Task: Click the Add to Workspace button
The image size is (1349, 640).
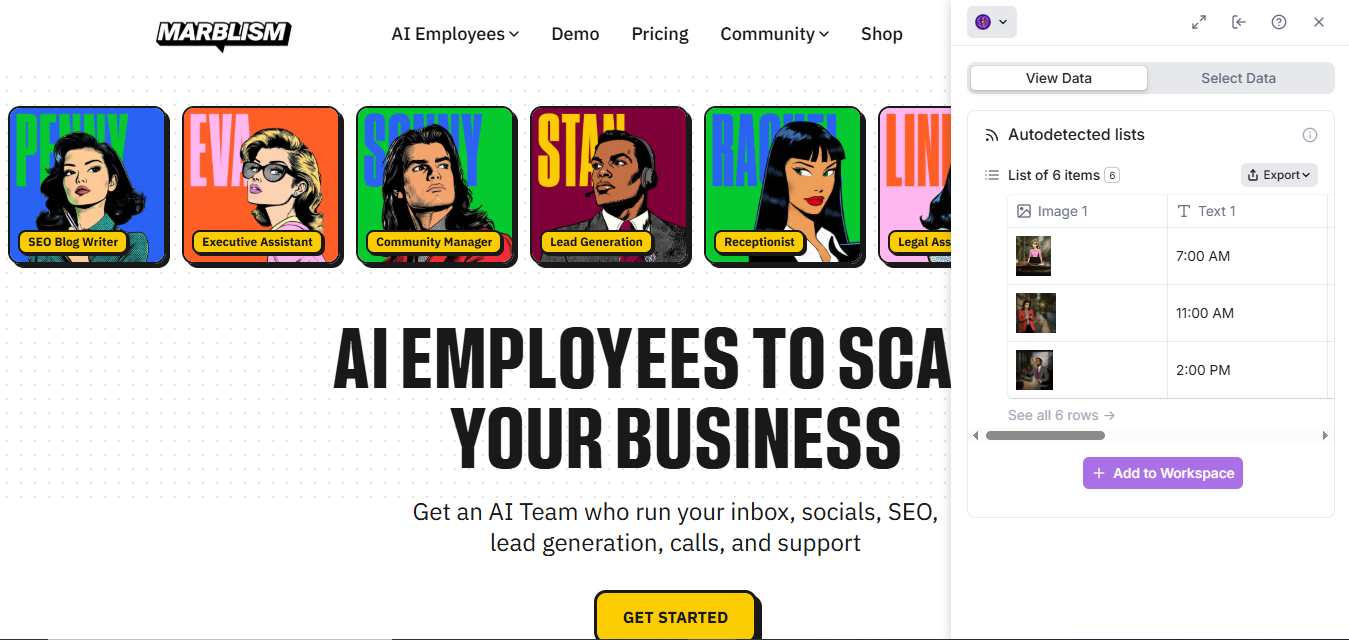Action: pos(1162,473)
